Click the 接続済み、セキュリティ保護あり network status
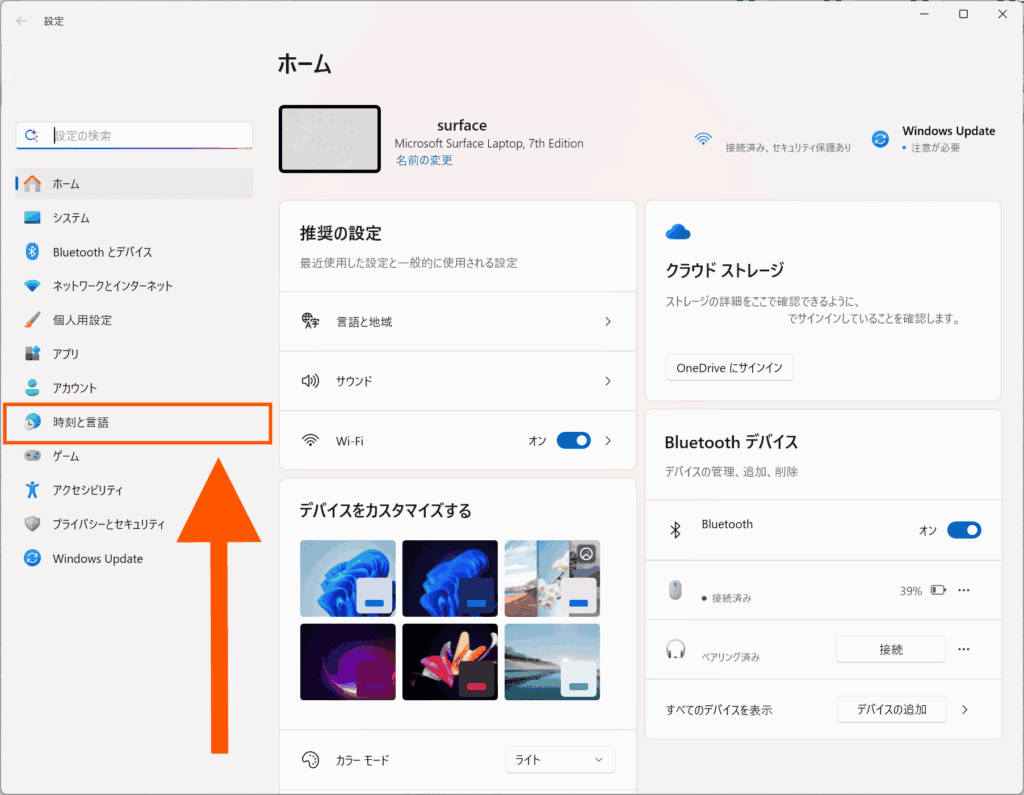The width and height of the screenshot is (1024, 795). pos(788,148)
